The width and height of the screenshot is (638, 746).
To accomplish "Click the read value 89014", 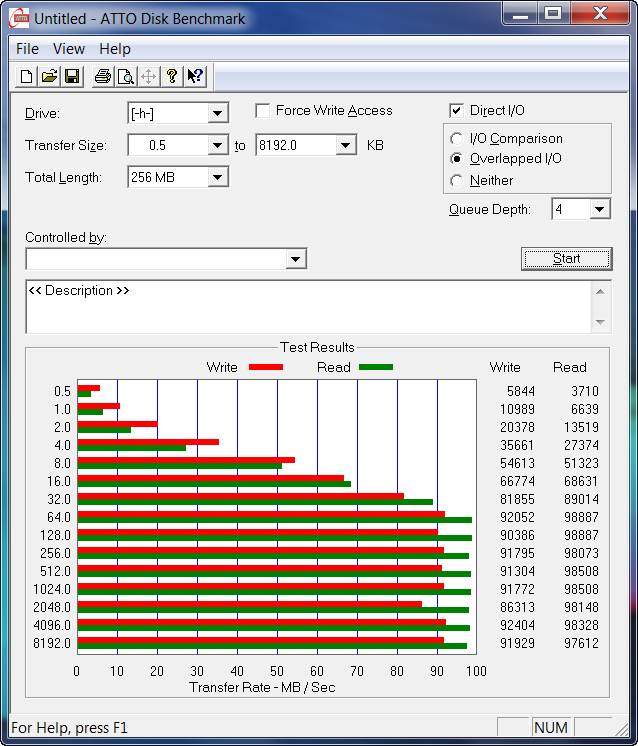I will (581, 499).
